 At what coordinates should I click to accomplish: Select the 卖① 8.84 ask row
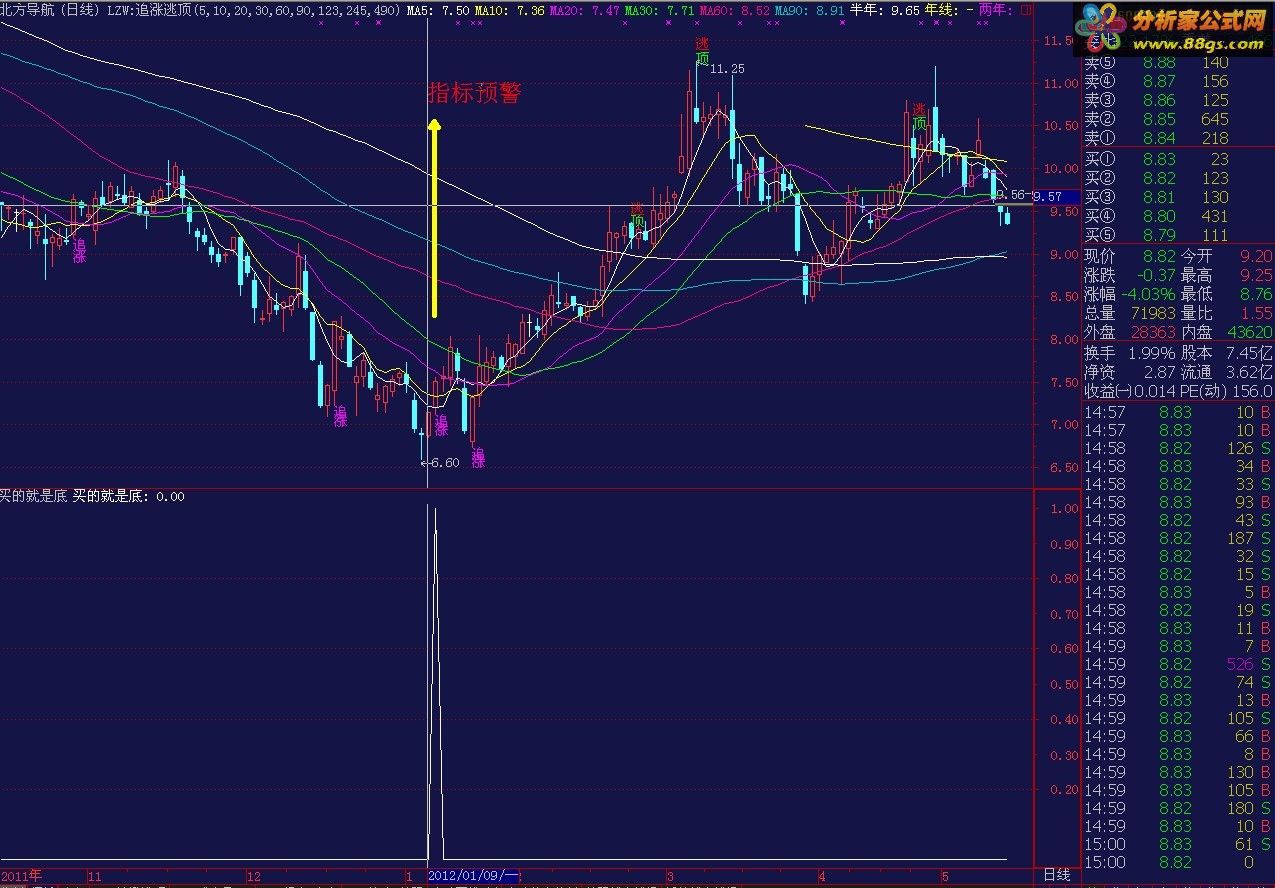(x=1157, y=139)
